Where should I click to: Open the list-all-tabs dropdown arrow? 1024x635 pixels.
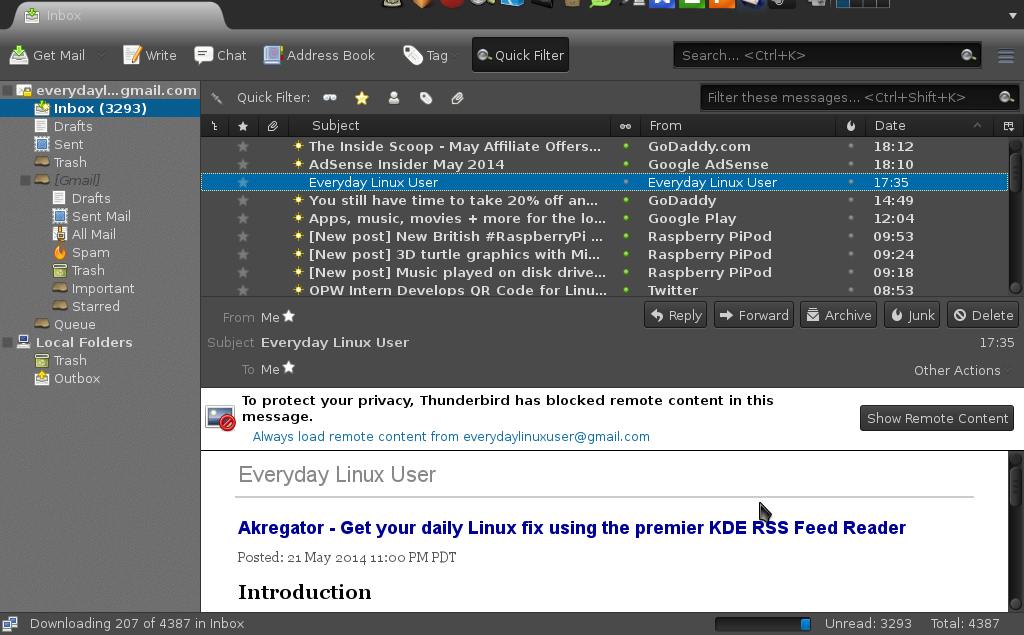click(1012, 16)
